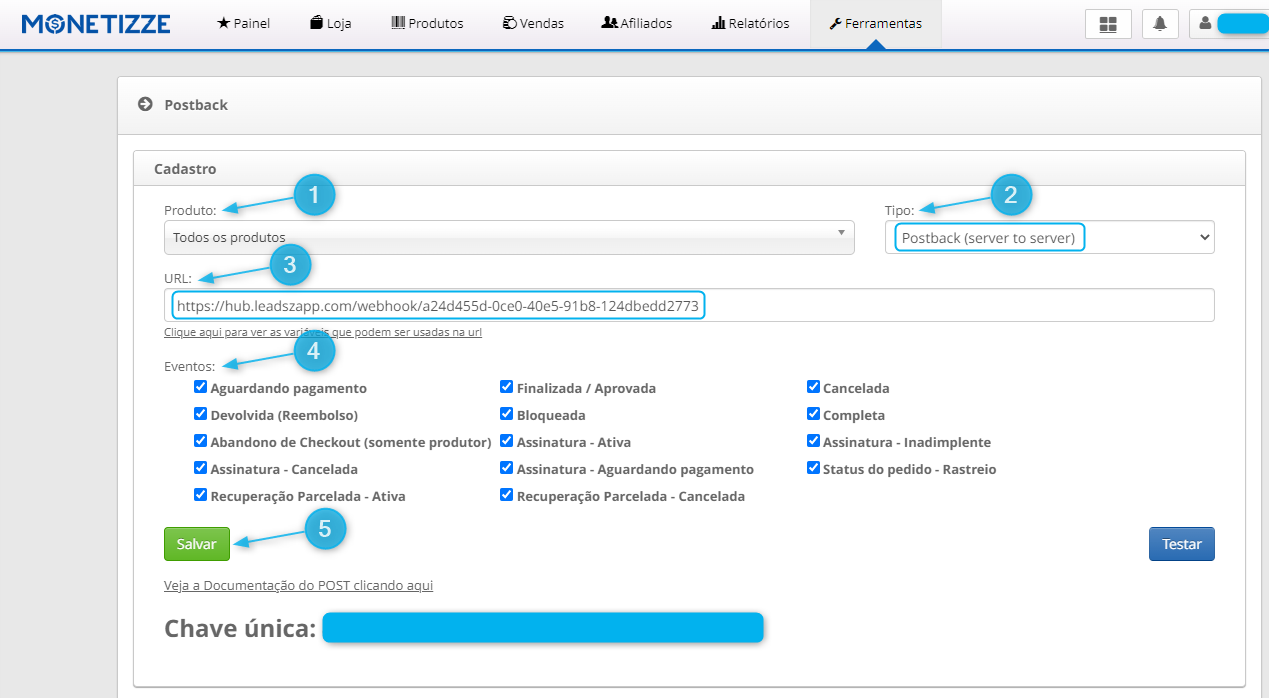Open the POST documentation link

coord(298,586)
